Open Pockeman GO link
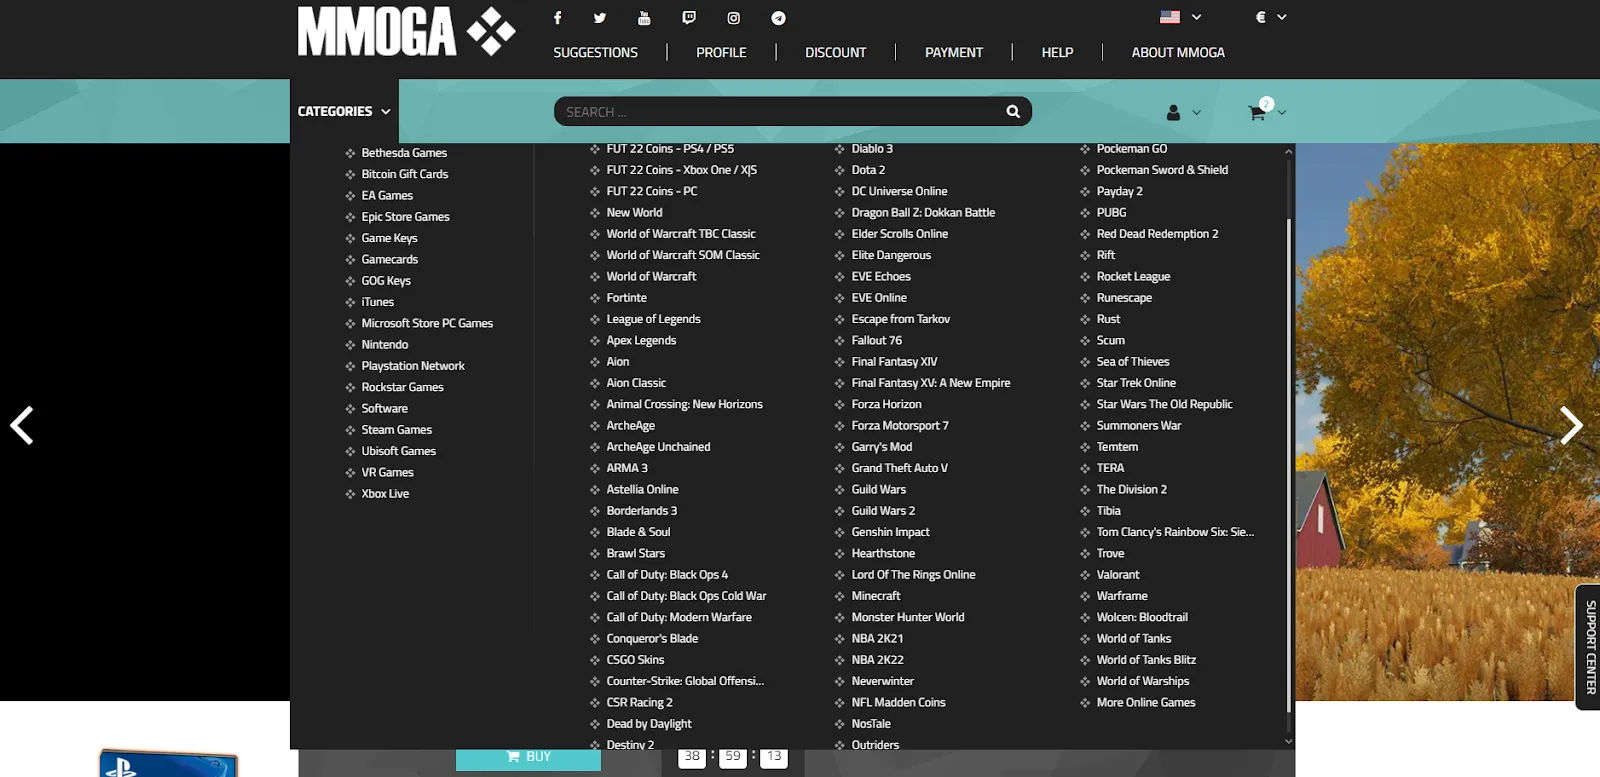1600x777 pixels. (1131, 149)
